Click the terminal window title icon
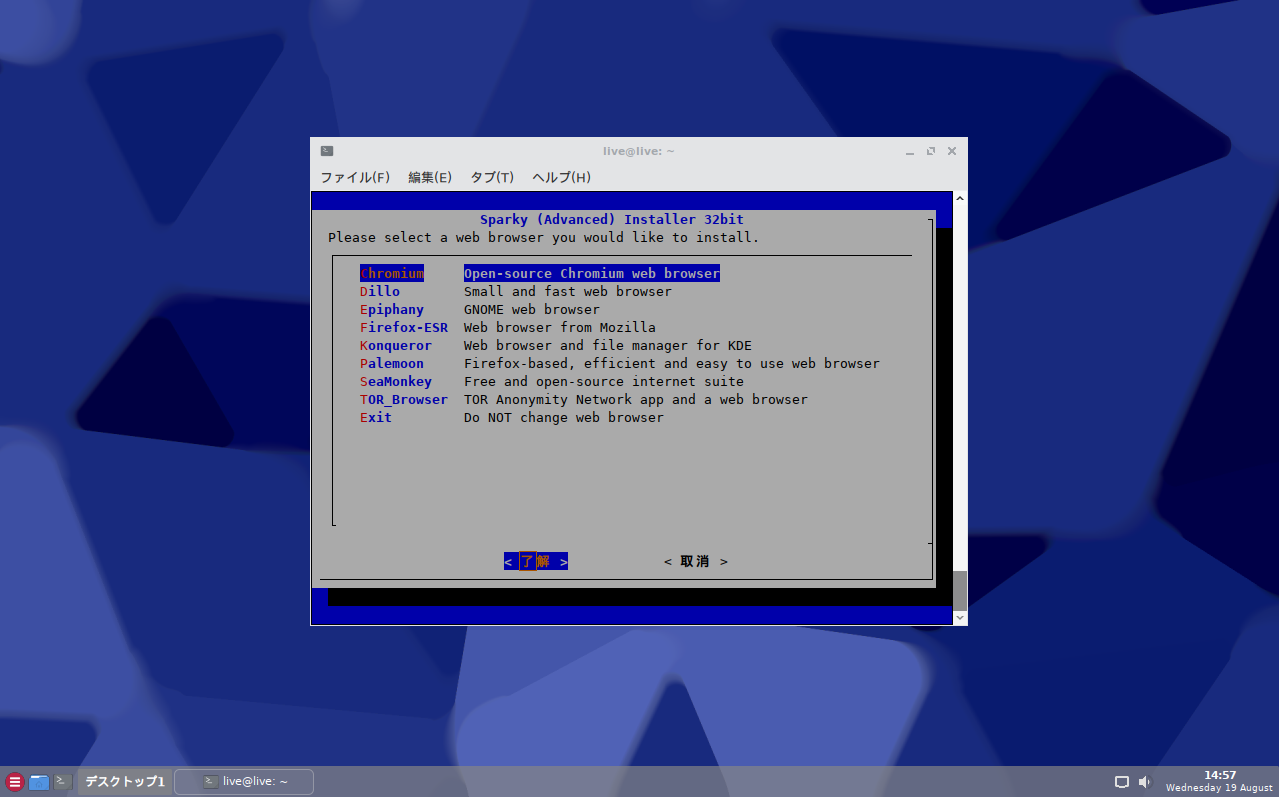The width and height of the screenshot is (1279, 797). tap(327, 151)
